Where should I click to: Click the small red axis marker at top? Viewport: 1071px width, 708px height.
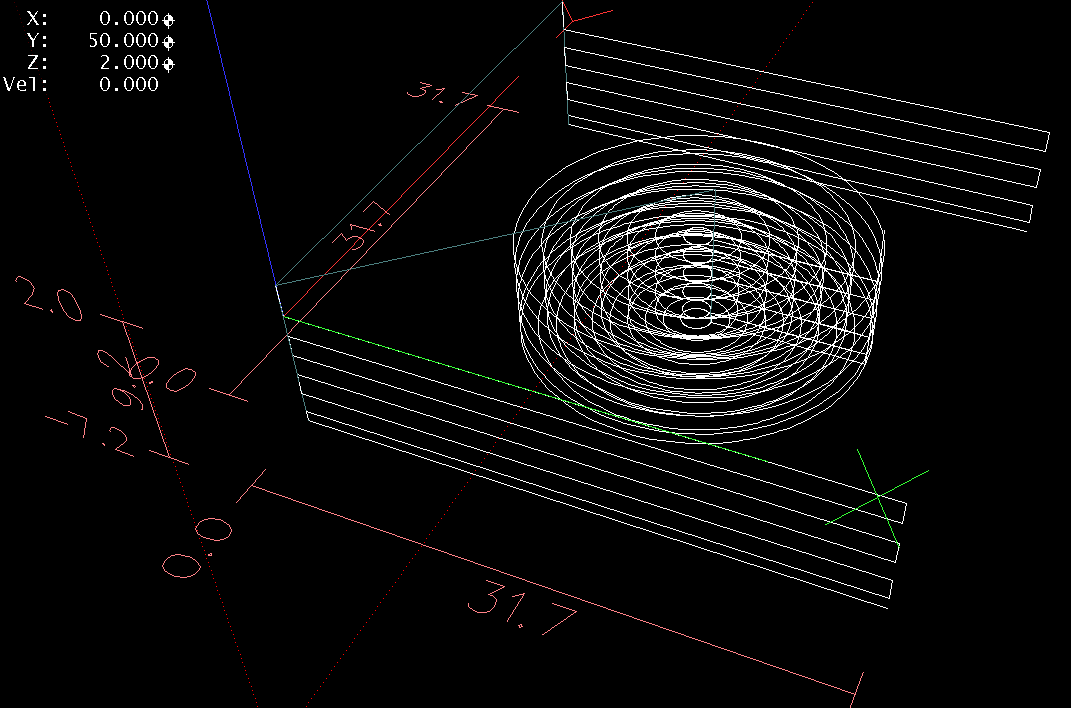point(577,17)
